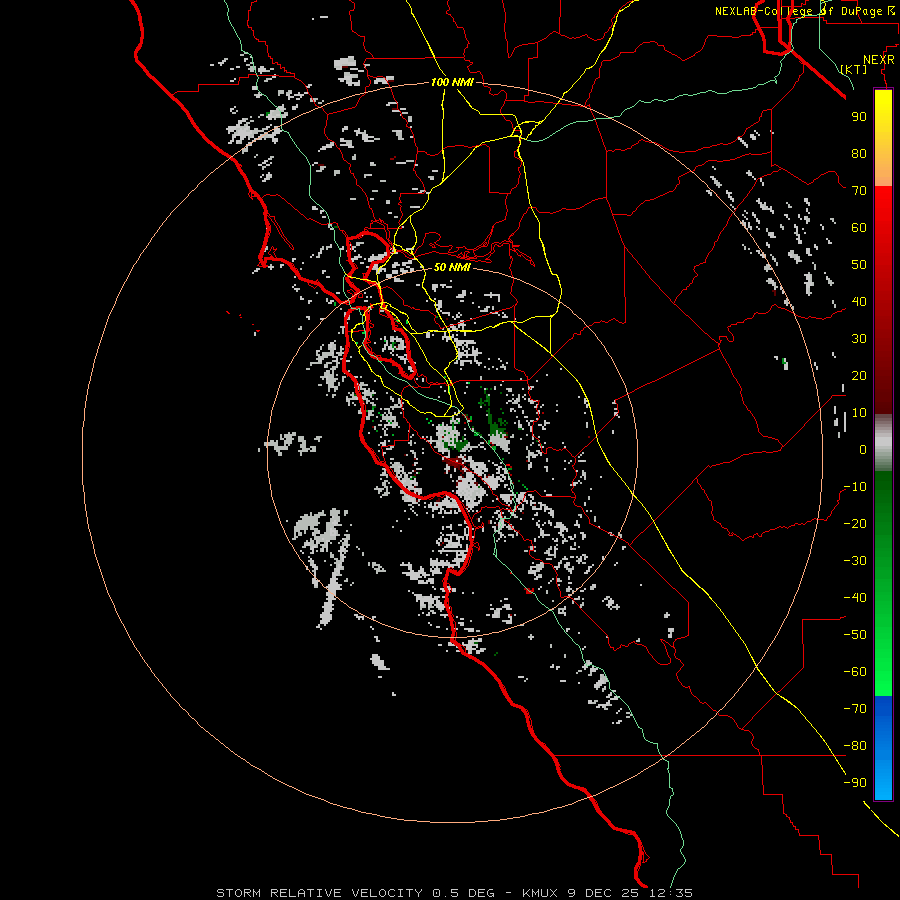900x900 pixels.
Task: Select the -20 value on the velocity scale
Action: [855, 523]
